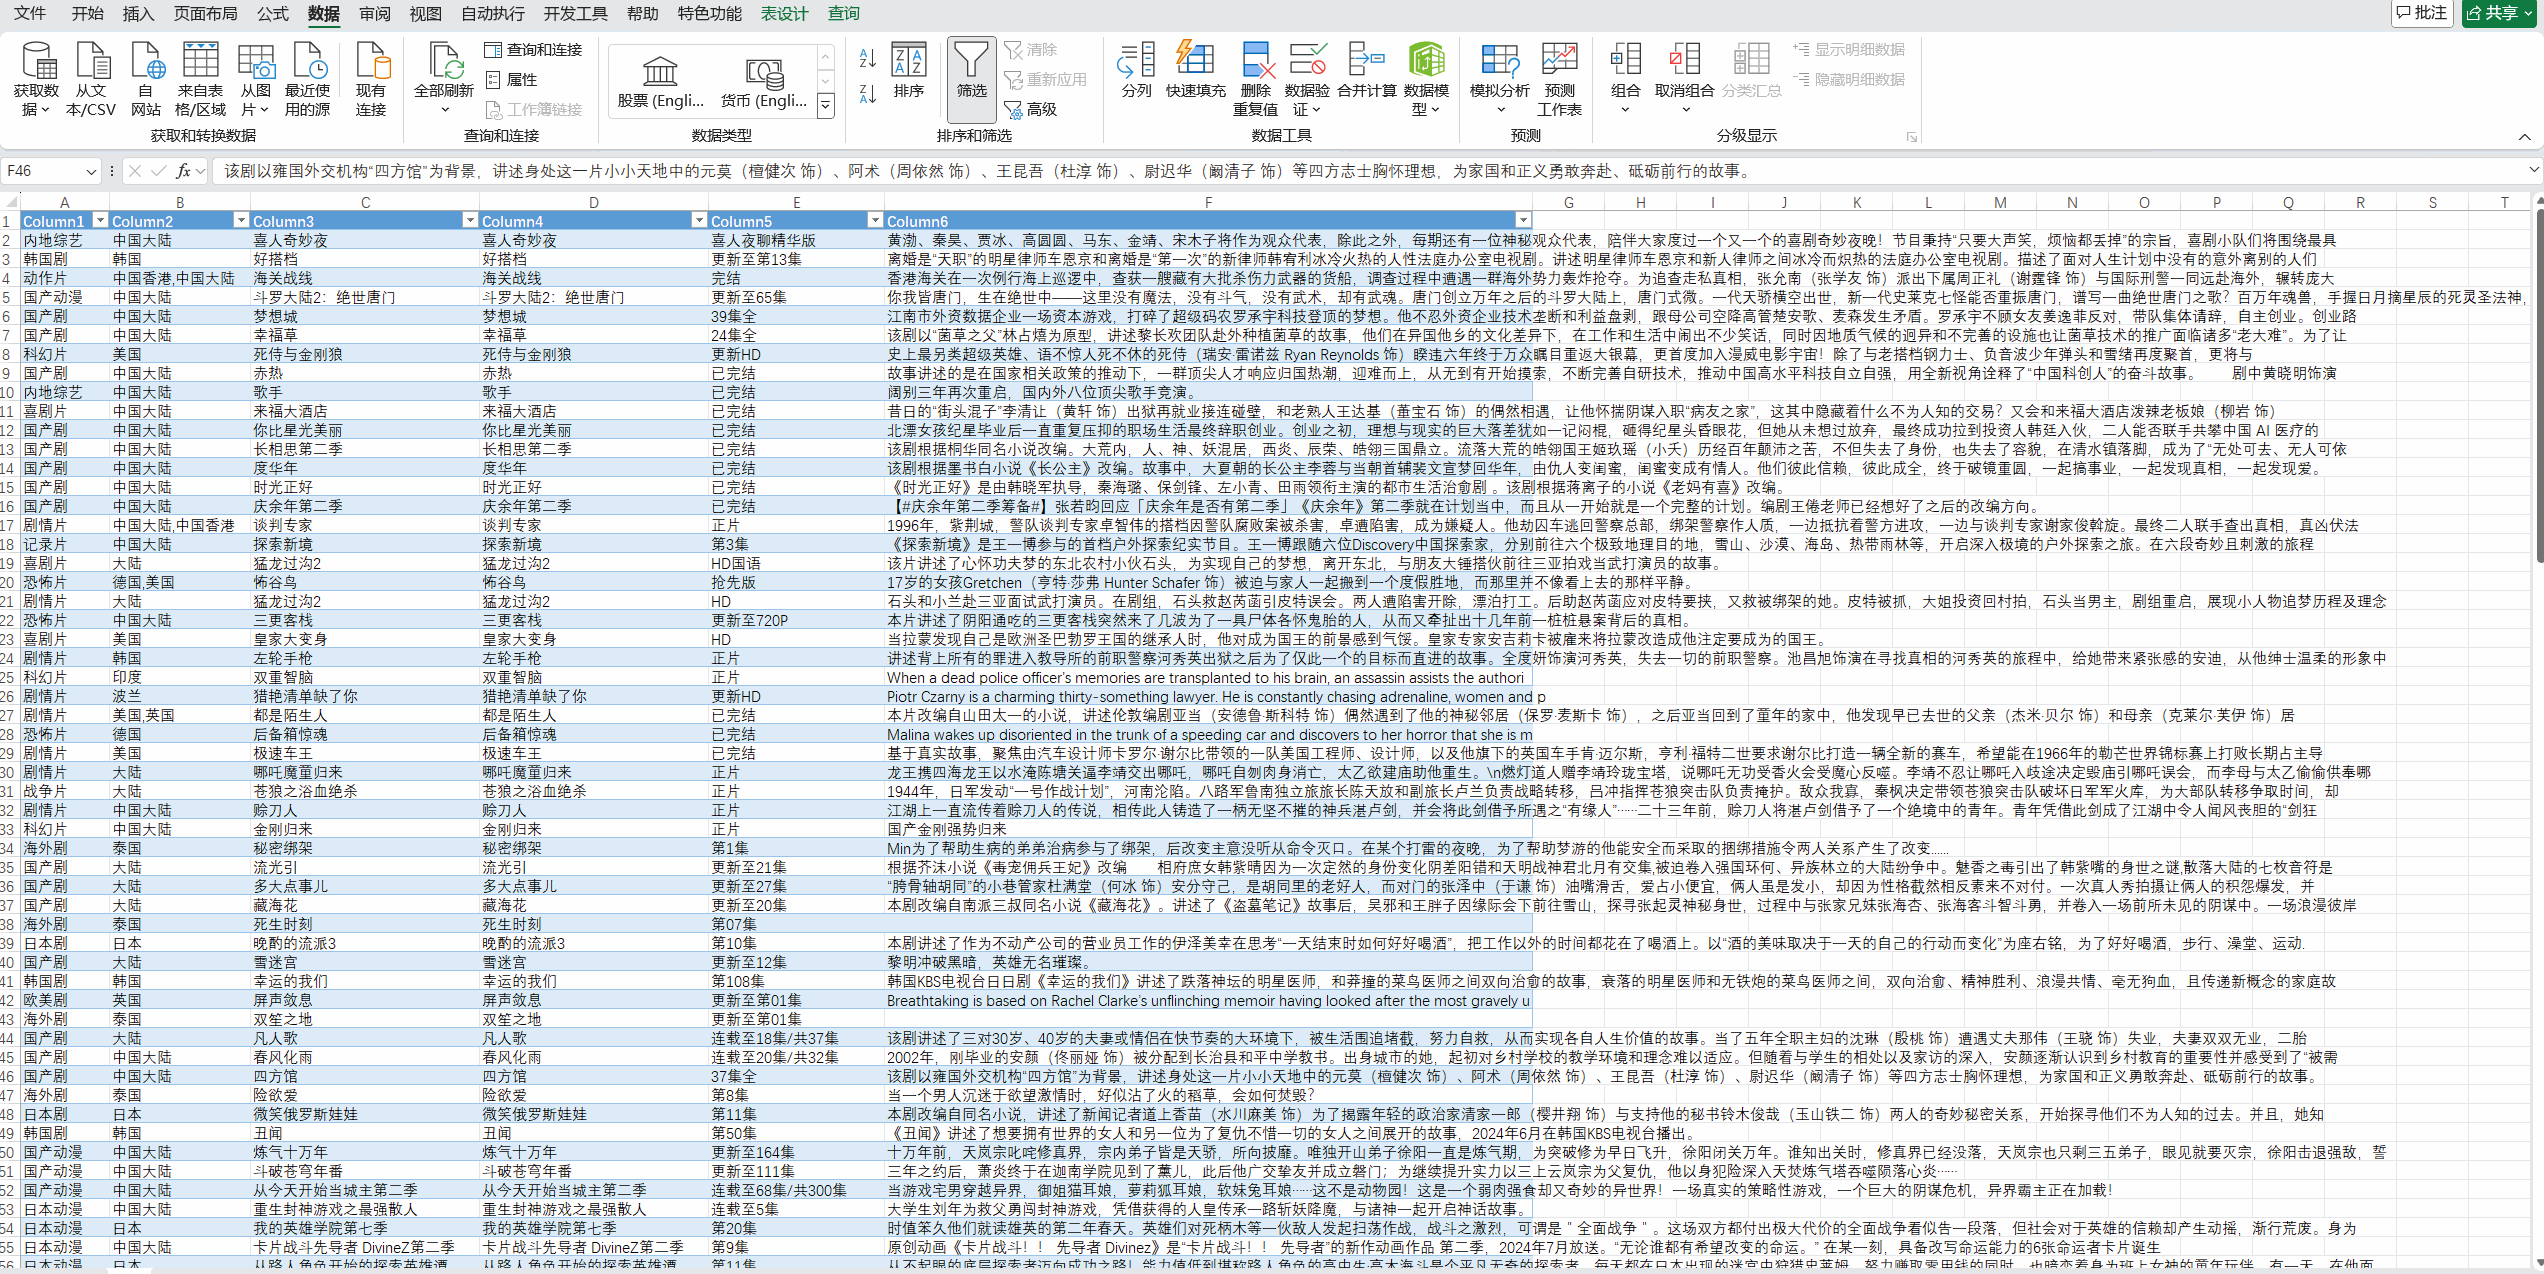
Task: Open the Column3 filter dropdown
Action: [x=469, y=220]
